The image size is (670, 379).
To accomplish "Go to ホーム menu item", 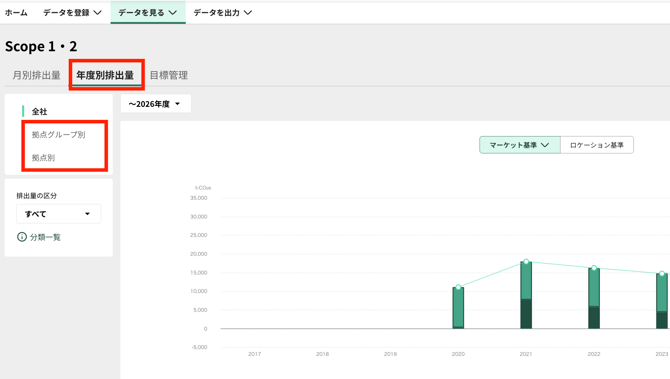I will [x=16, y=13].
